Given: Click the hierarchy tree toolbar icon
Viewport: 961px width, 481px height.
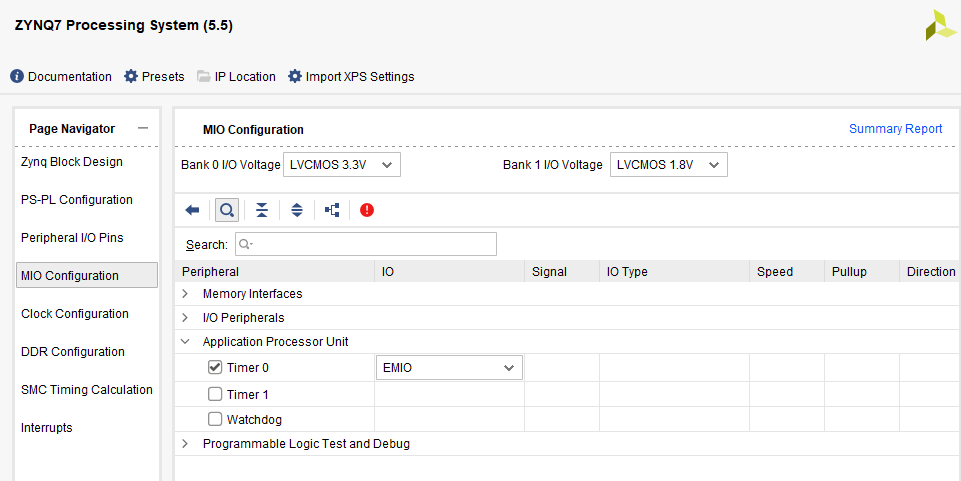Looking at the screenshot, I should pyautogui.click(x=332, y=210).
